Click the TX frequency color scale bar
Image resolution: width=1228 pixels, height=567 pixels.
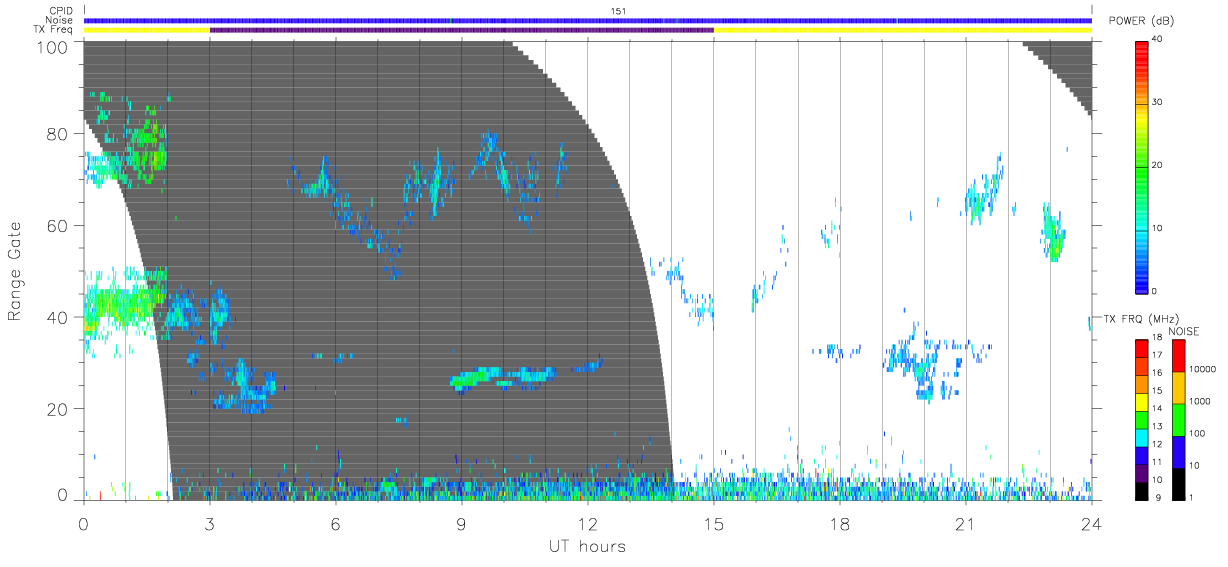(x=1142, y=419)
